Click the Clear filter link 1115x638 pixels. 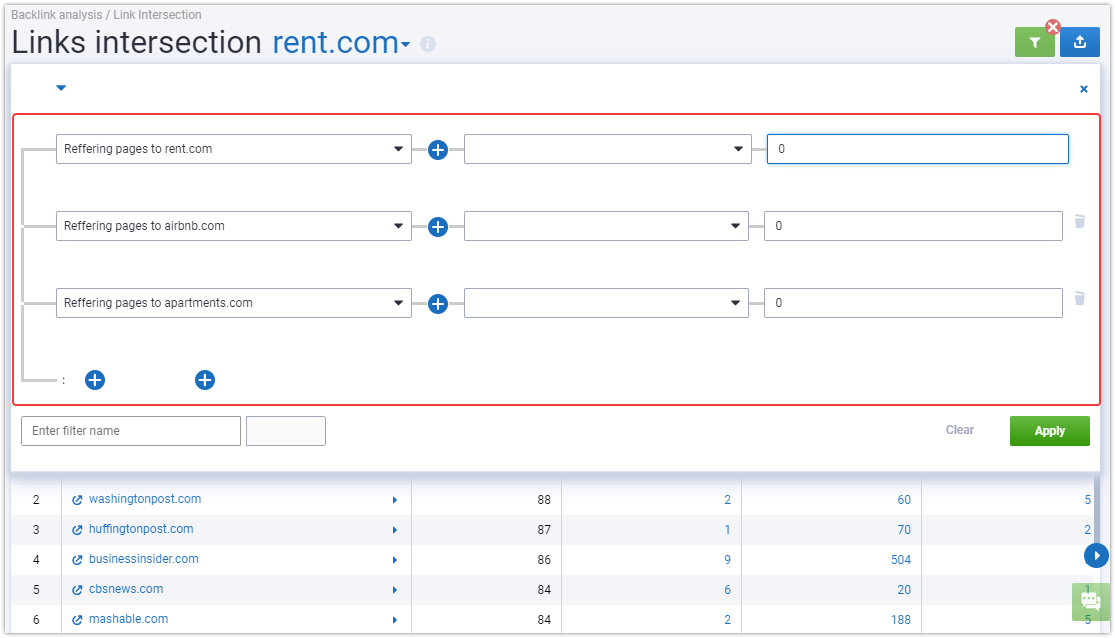tap(959, 430)
